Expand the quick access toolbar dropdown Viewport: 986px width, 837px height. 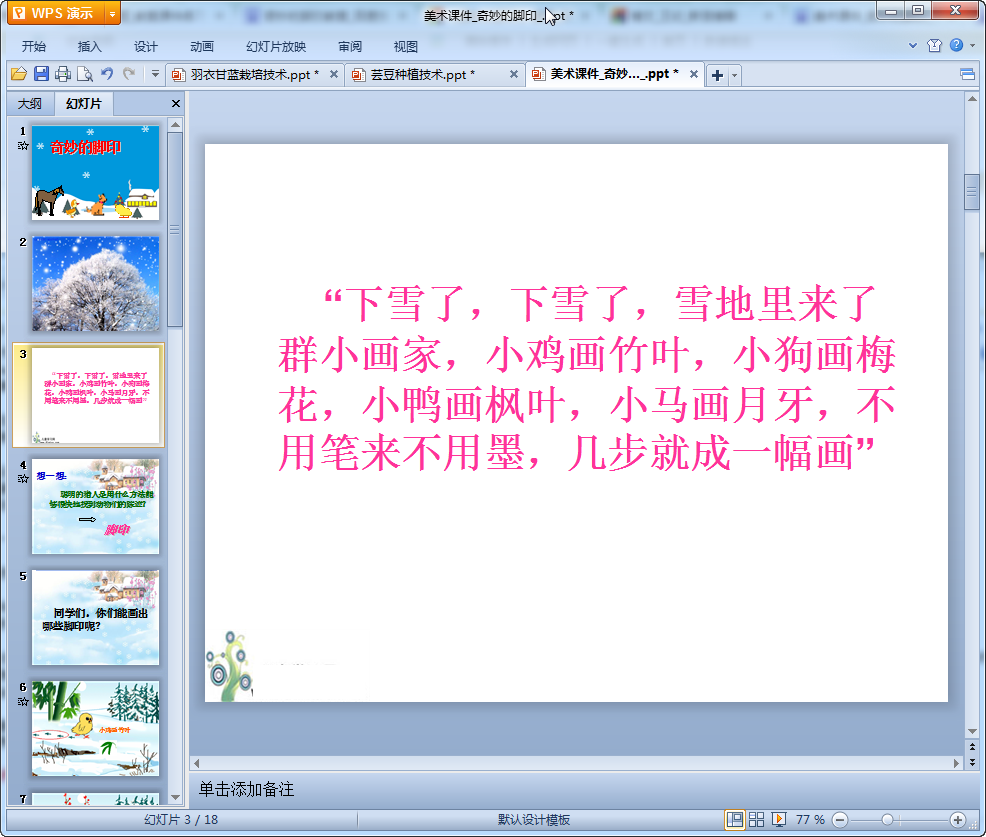click(x=155, y=74)
